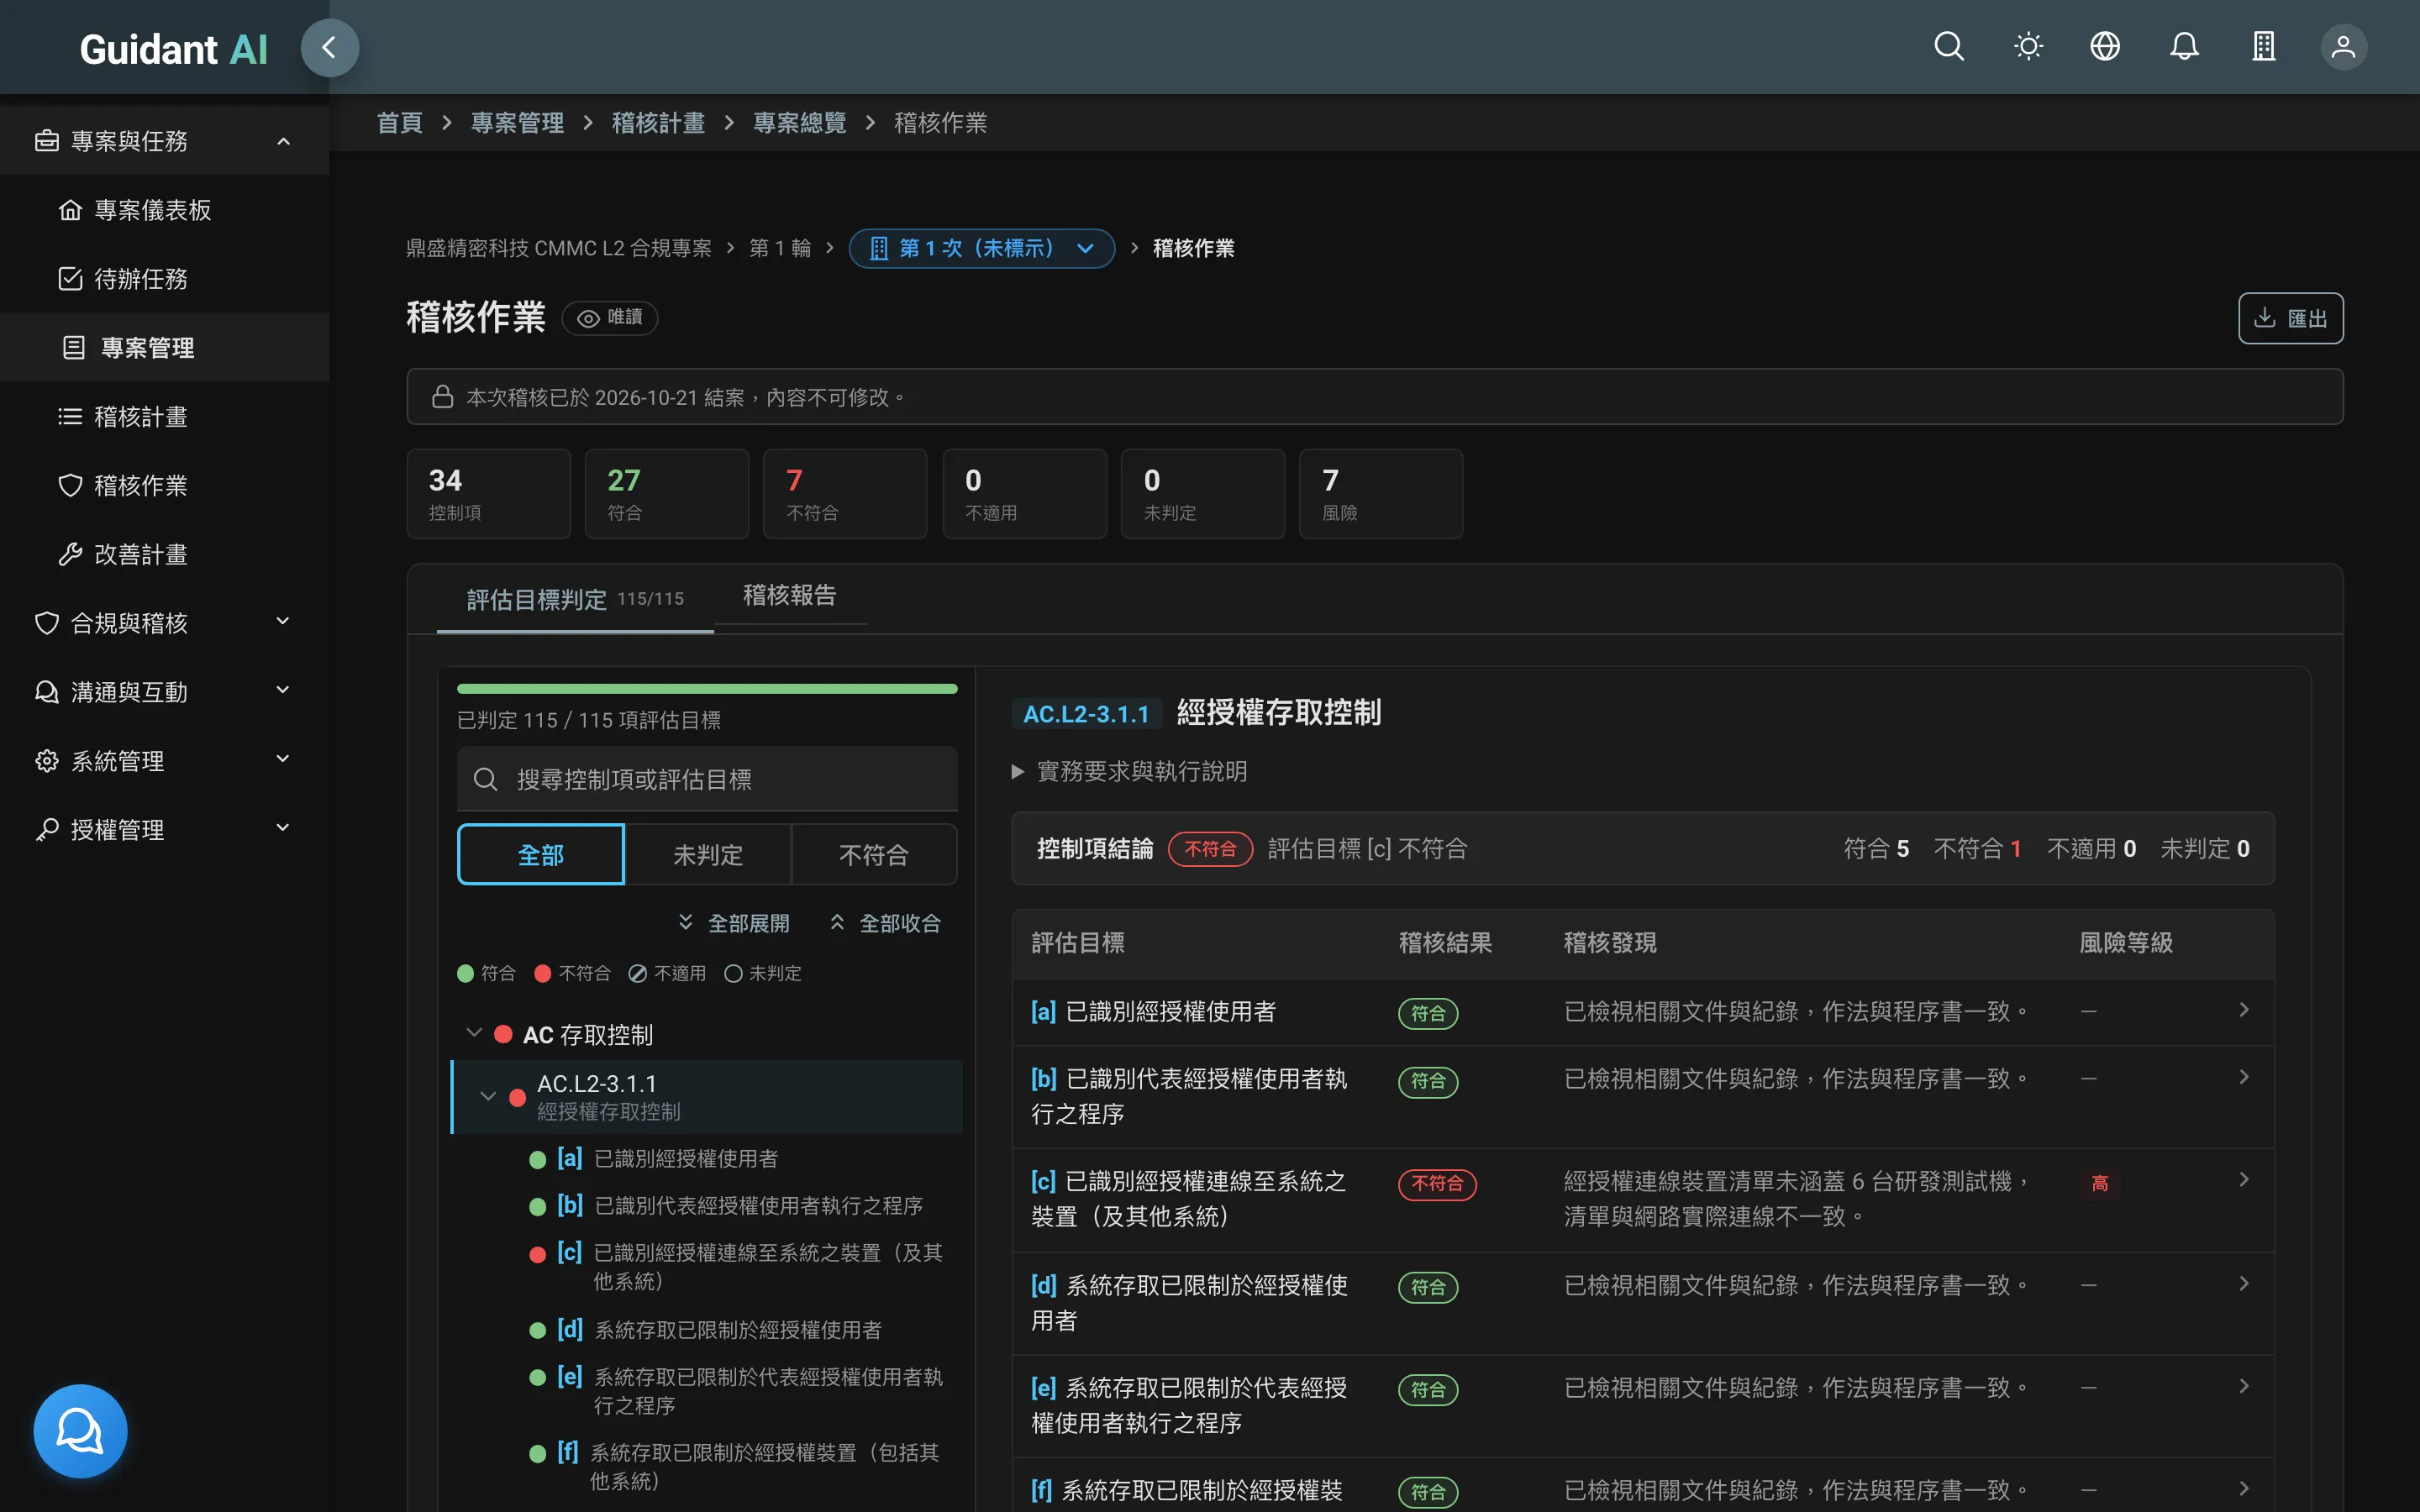Click the 搜尋控制項或評估目標 search field

[707, 779]
